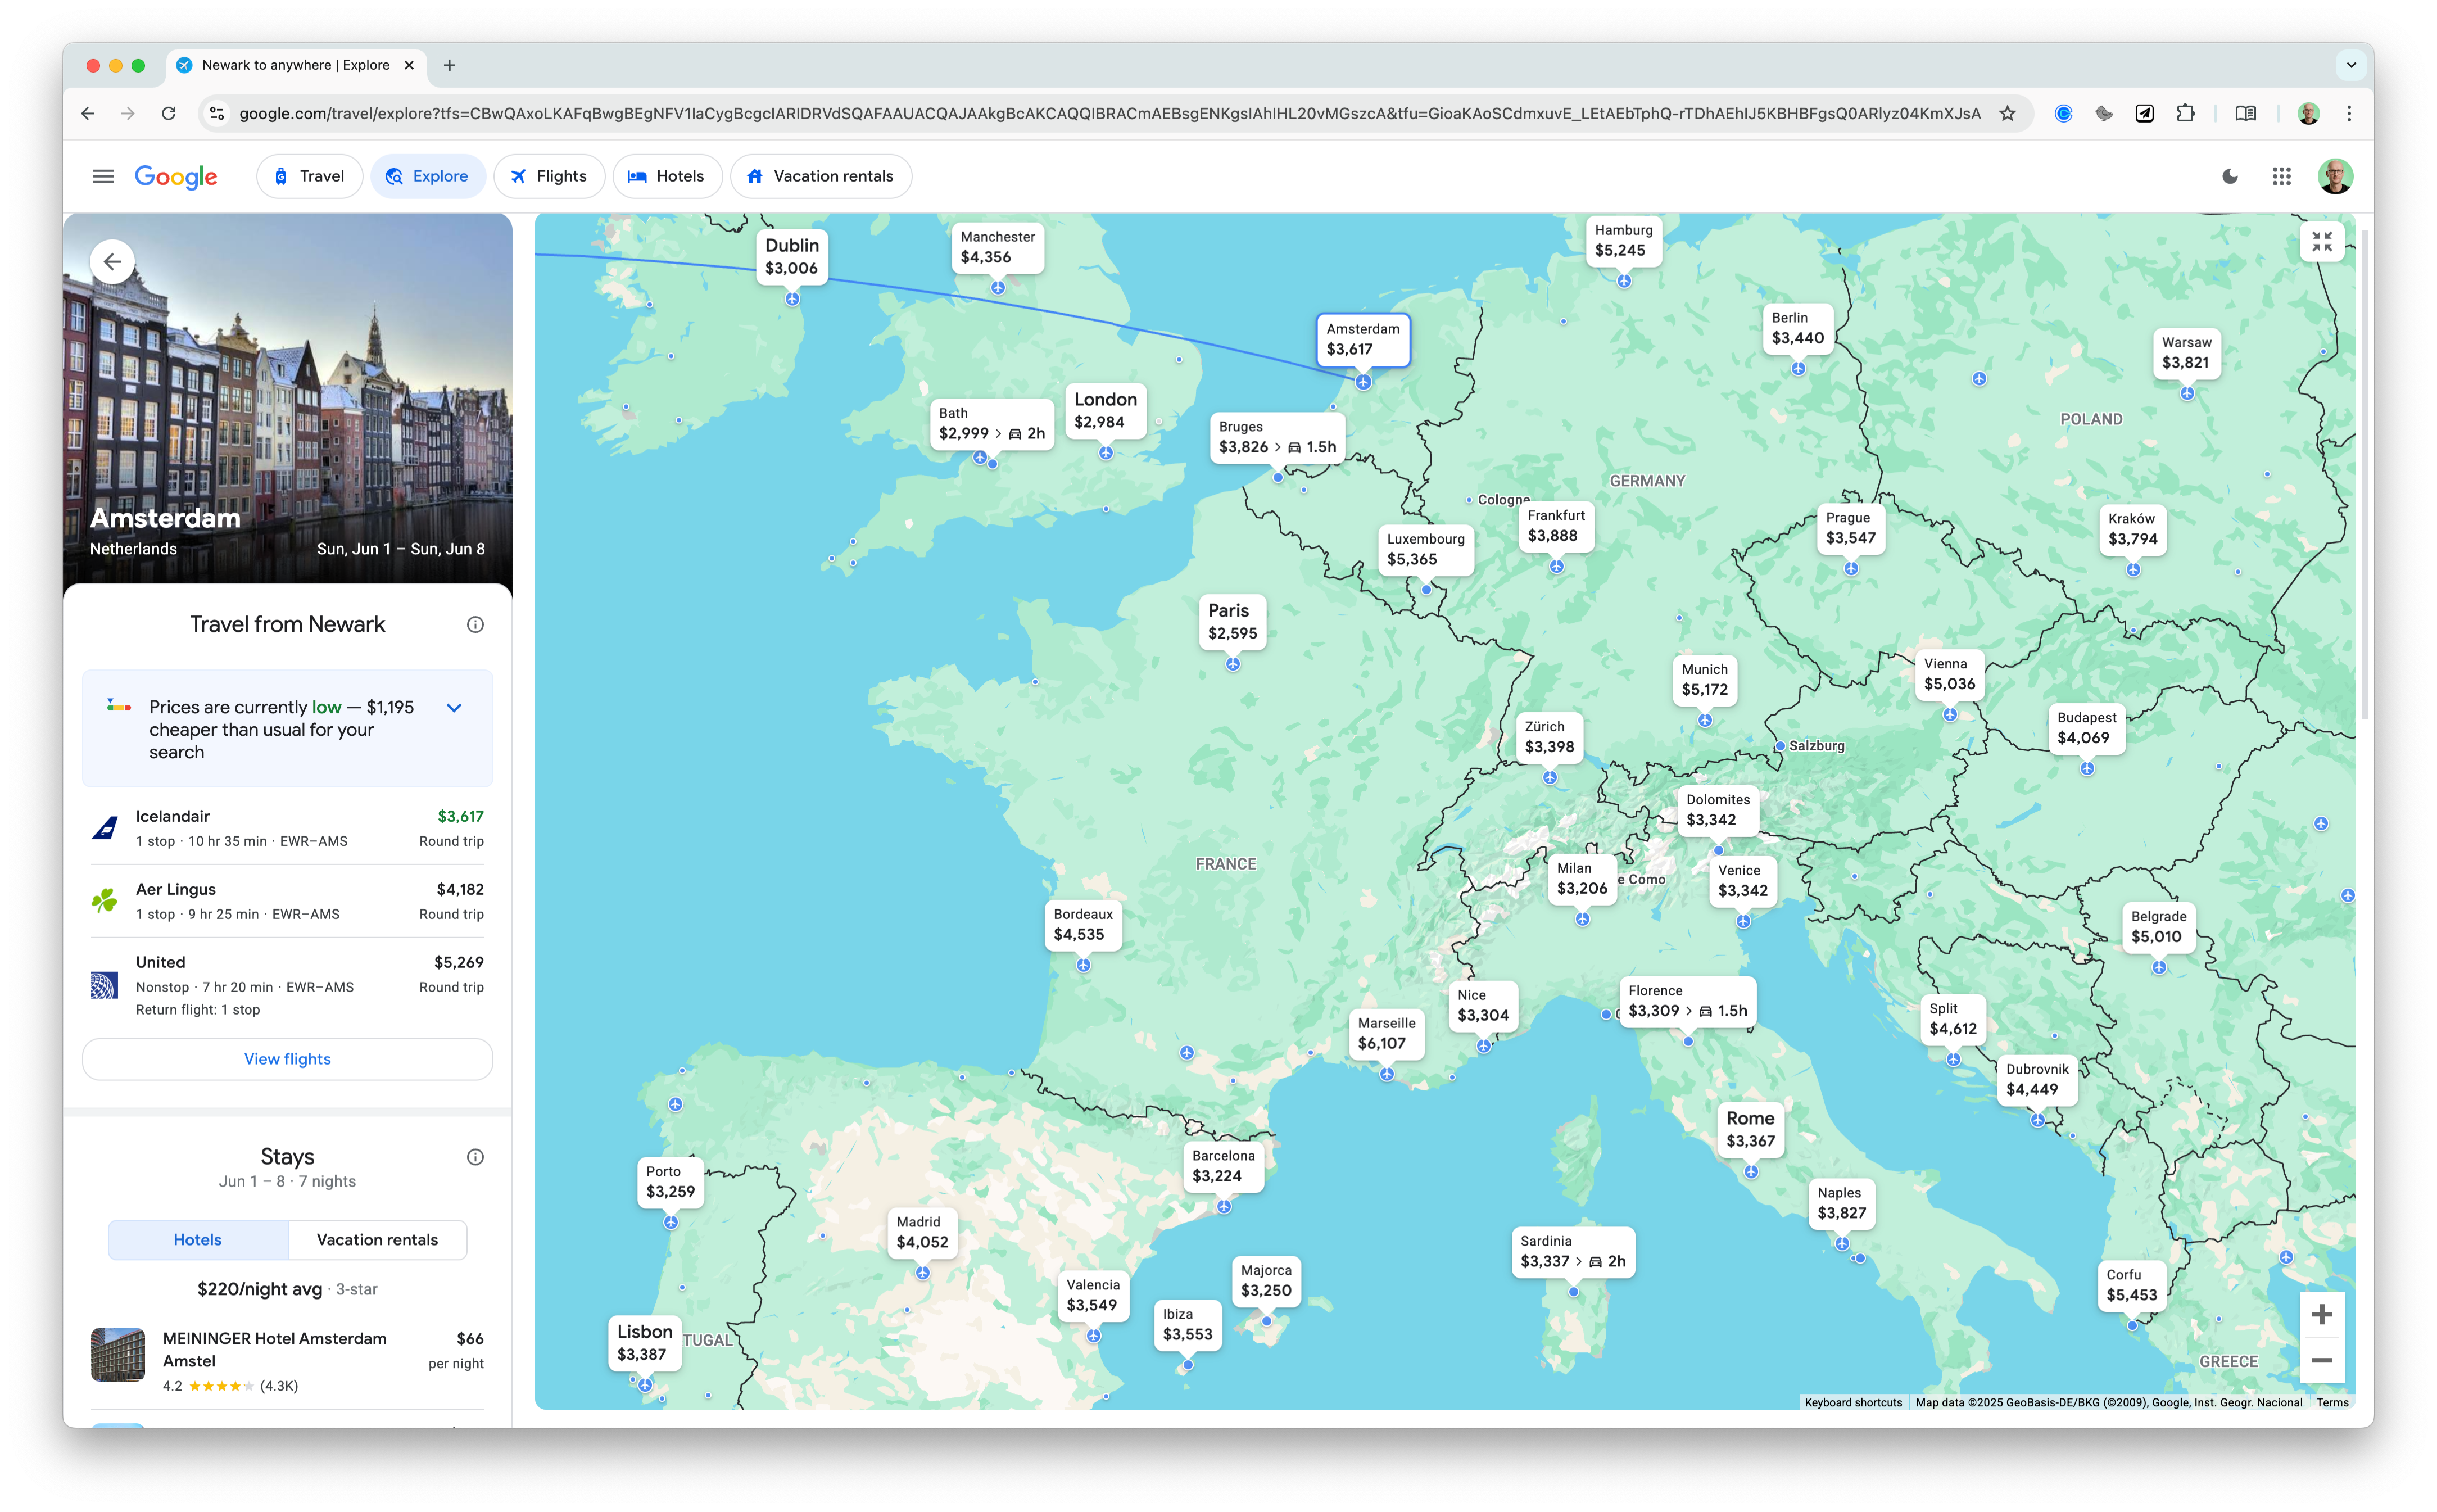The image size is (2437, 1512).
Task: Switch the stays toggle to Vacation rentals
Action: point(377,1240)
